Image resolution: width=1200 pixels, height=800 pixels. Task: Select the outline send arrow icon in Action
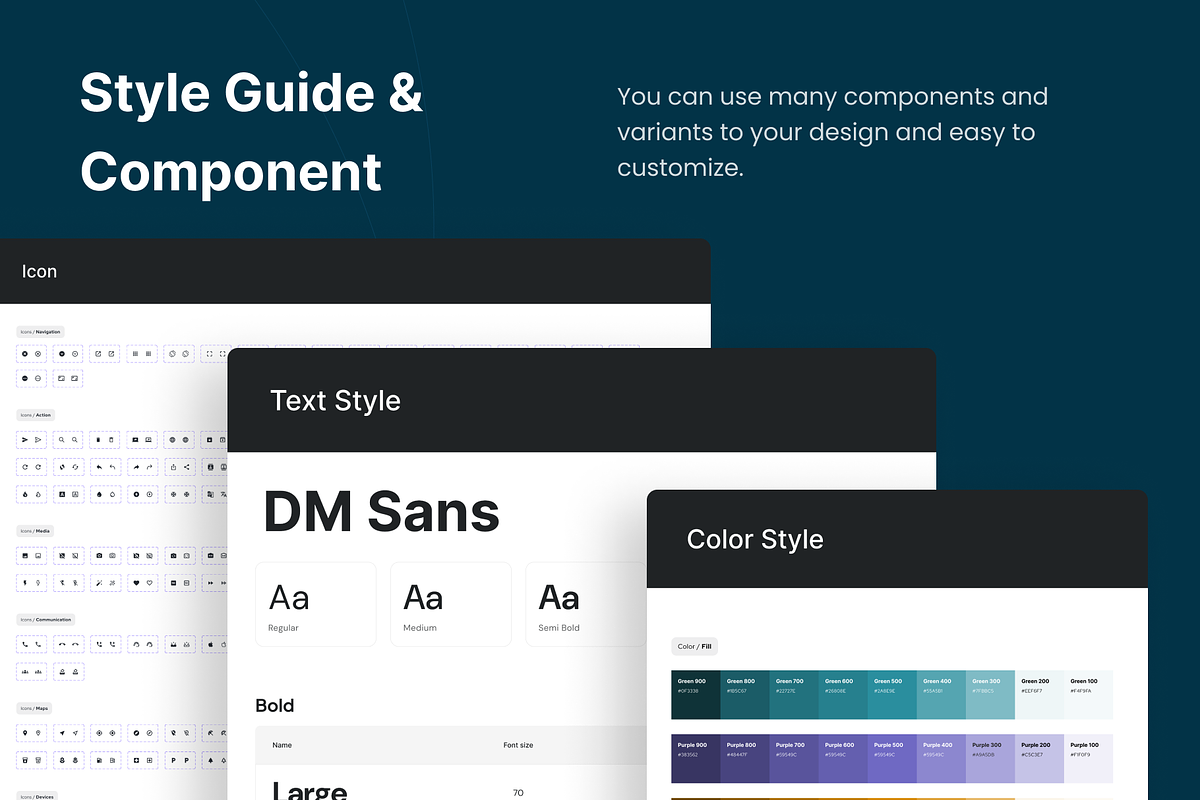[x=38, y=440]
